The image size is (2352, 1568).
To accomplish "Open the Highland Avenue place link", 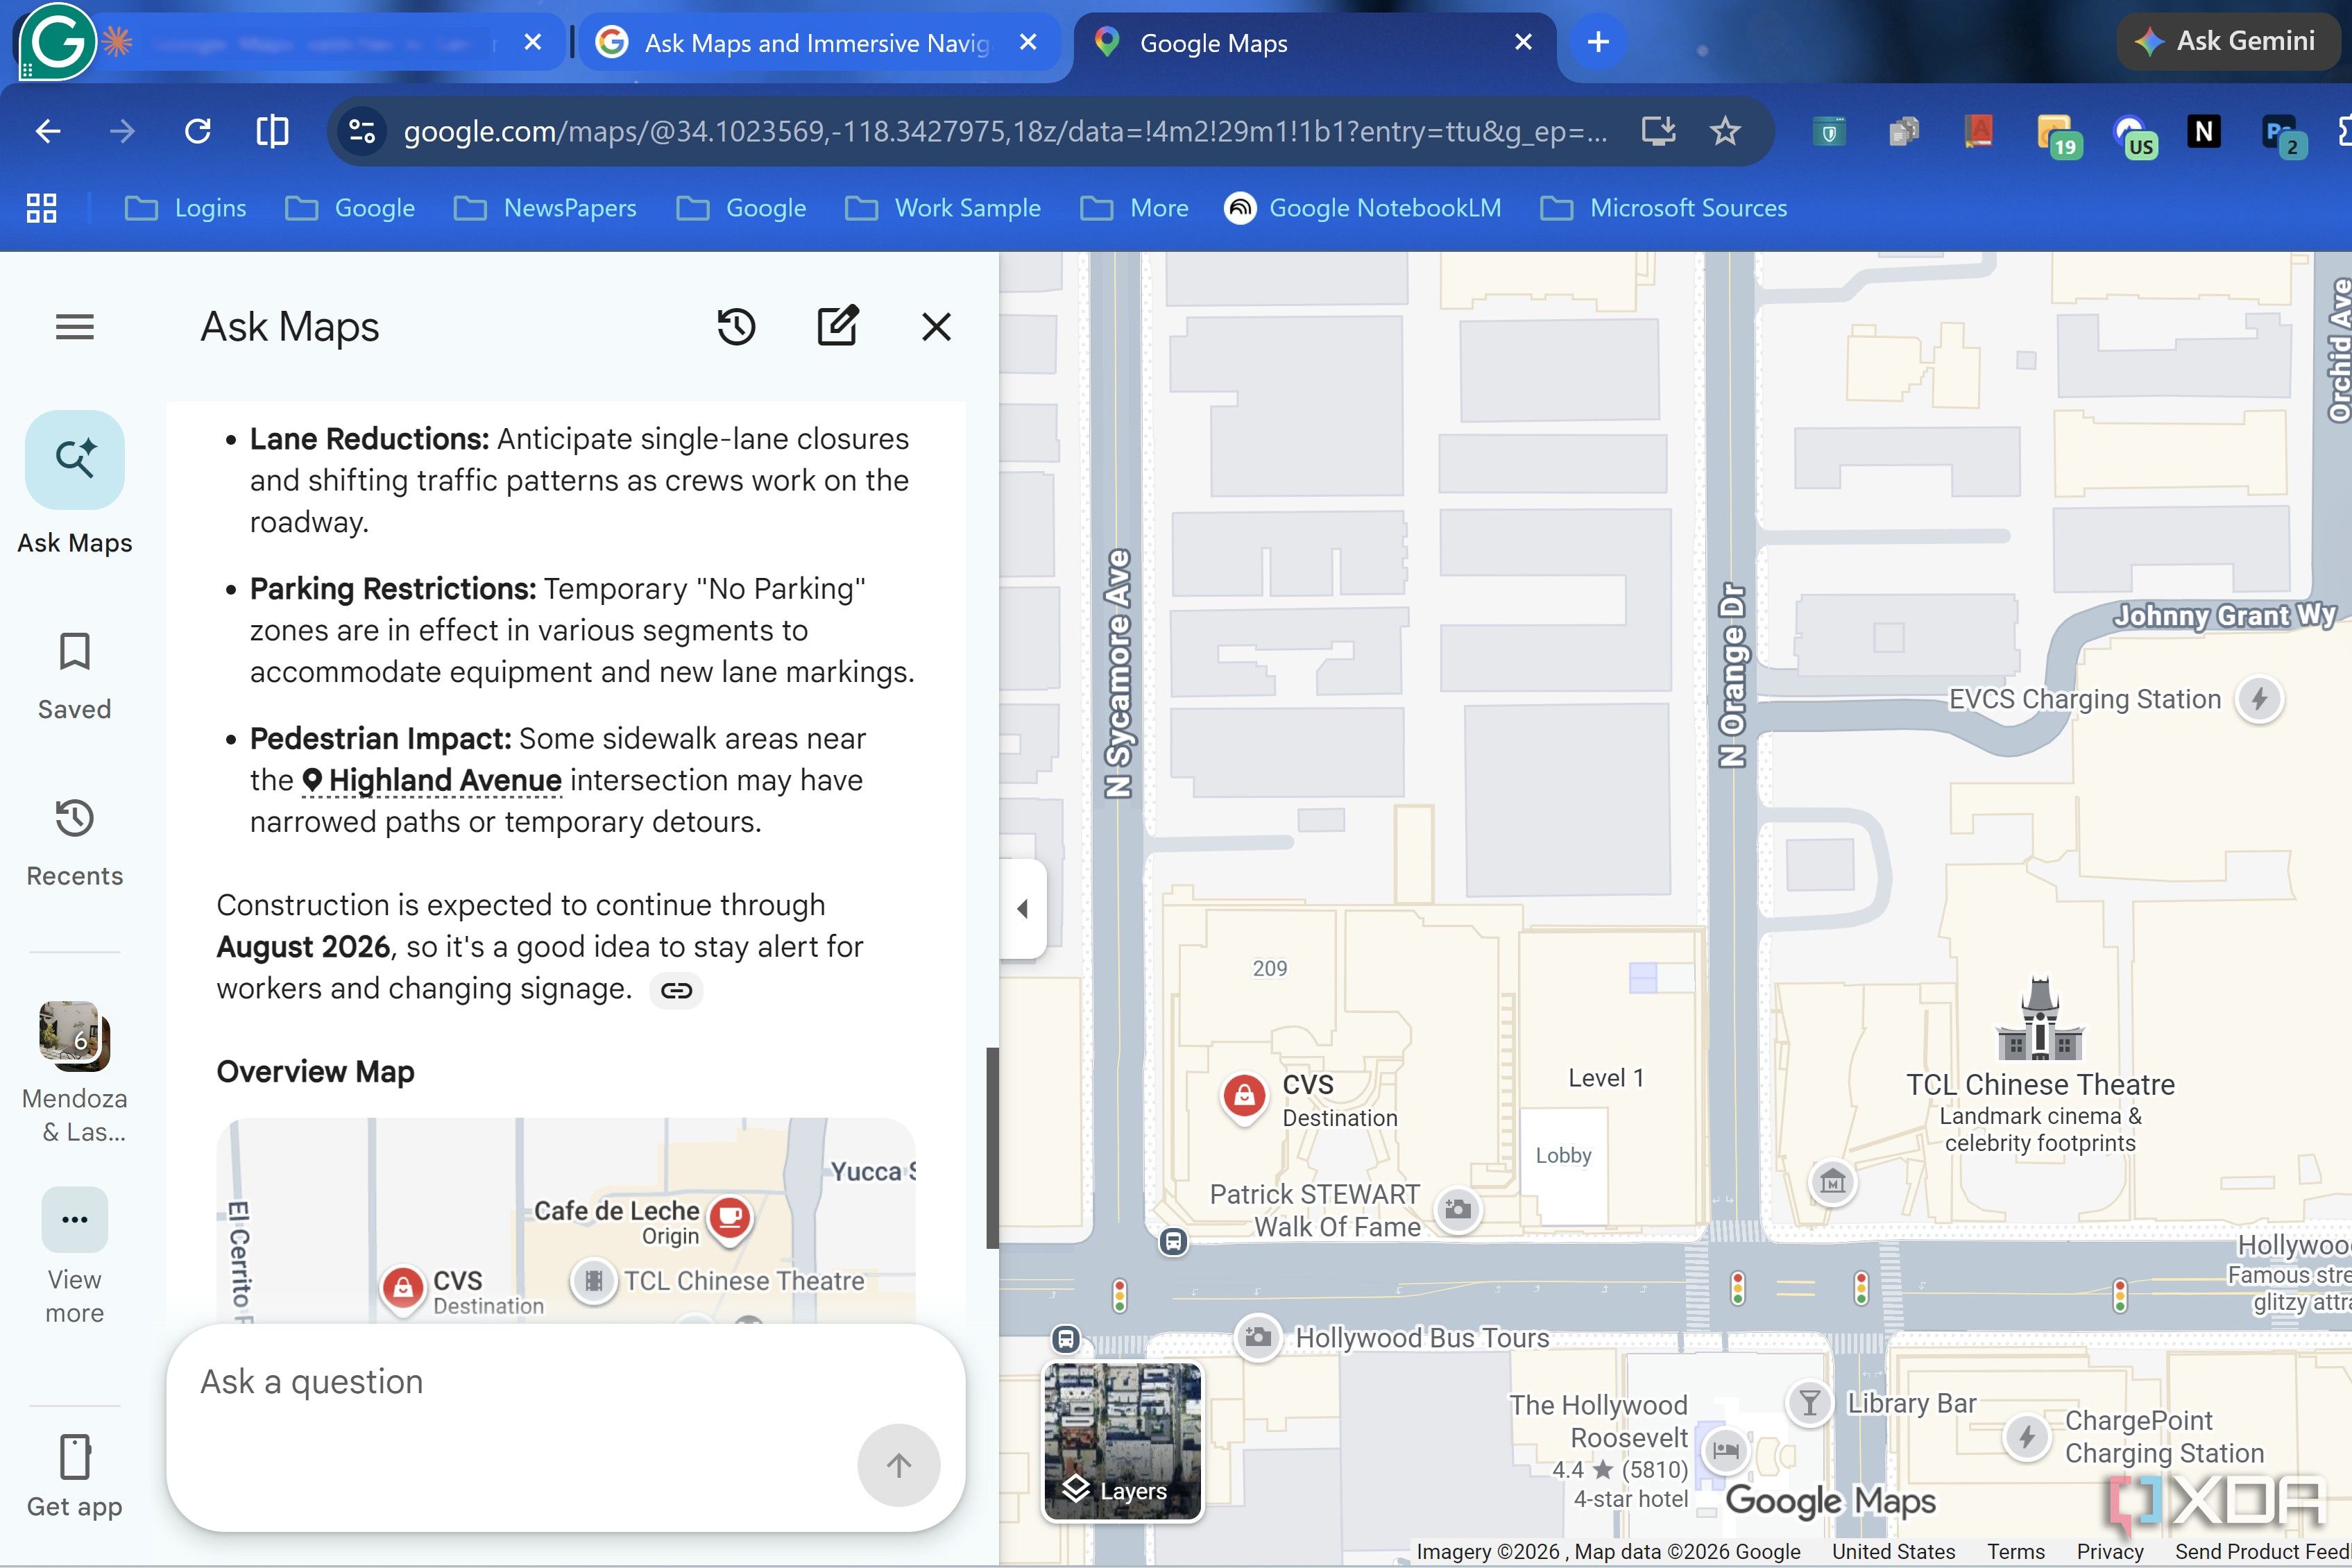I will (432, 780).
